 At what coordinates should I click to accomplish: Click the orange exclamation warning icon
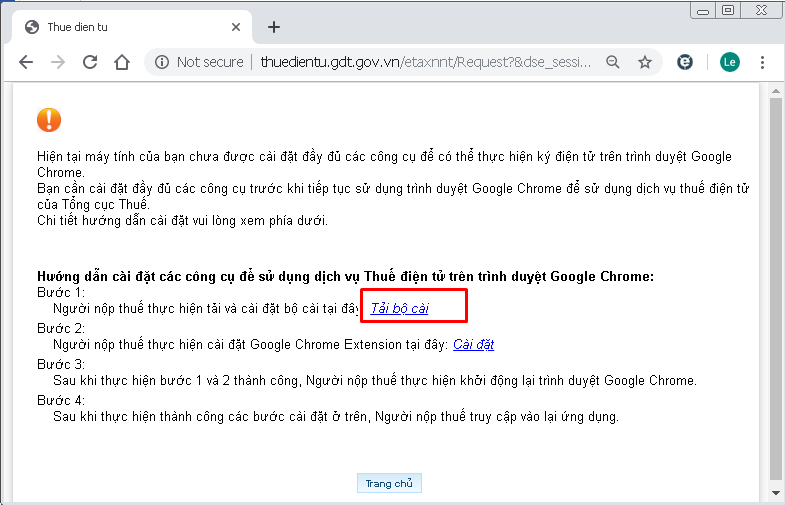click(49, 120)
